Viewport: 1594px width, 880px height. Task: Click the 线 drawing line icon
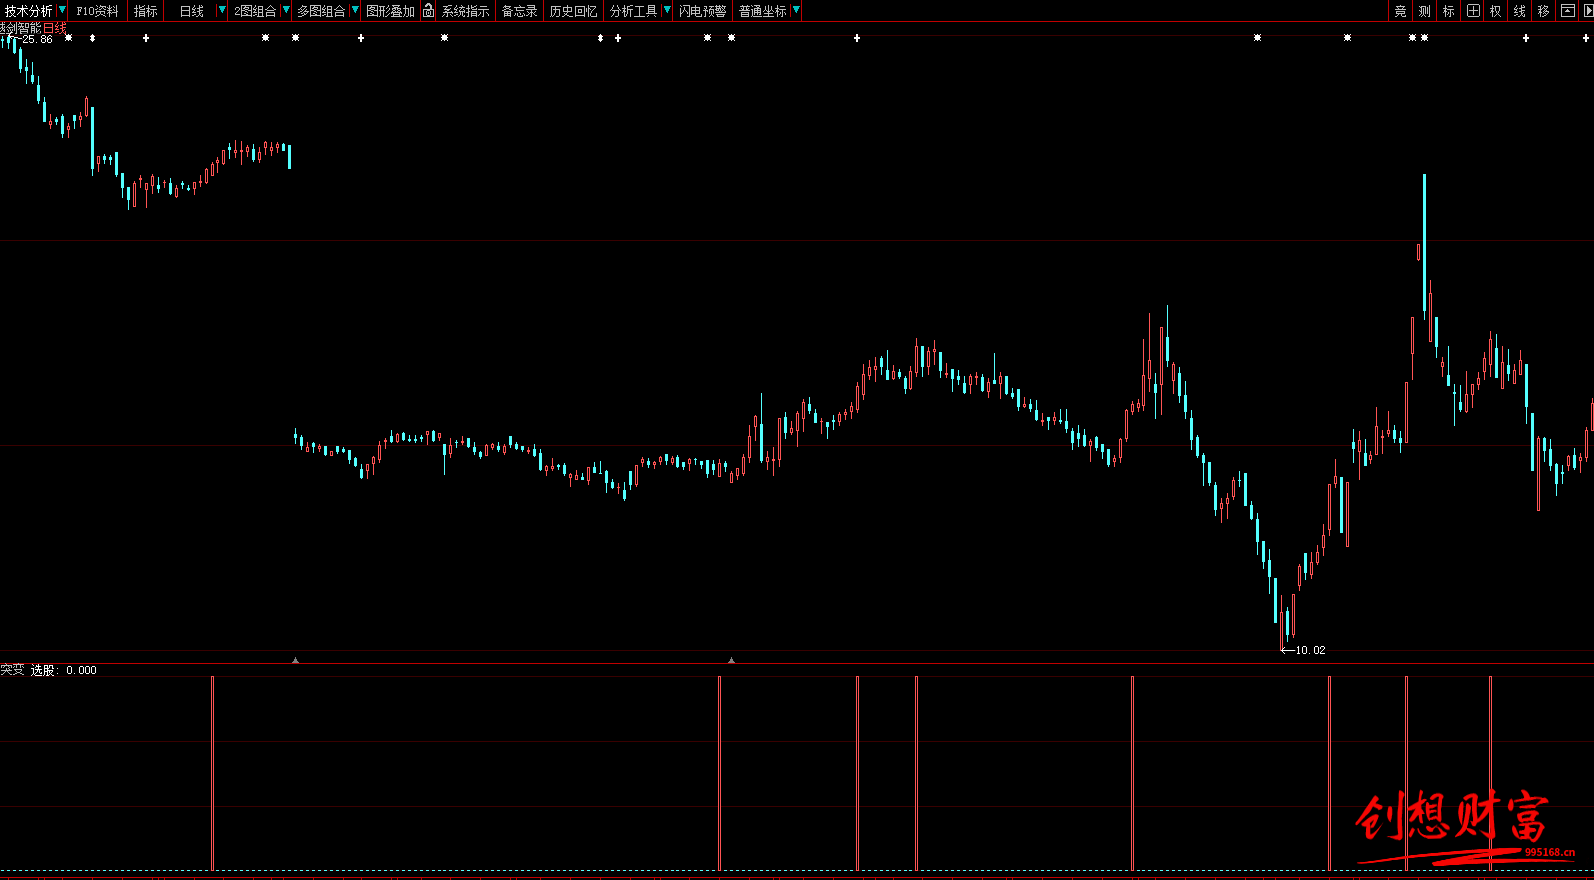pyautogui.click(x=1520, y=11)
